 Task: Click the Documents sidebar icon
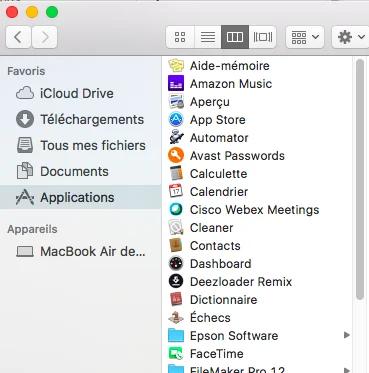25,171
